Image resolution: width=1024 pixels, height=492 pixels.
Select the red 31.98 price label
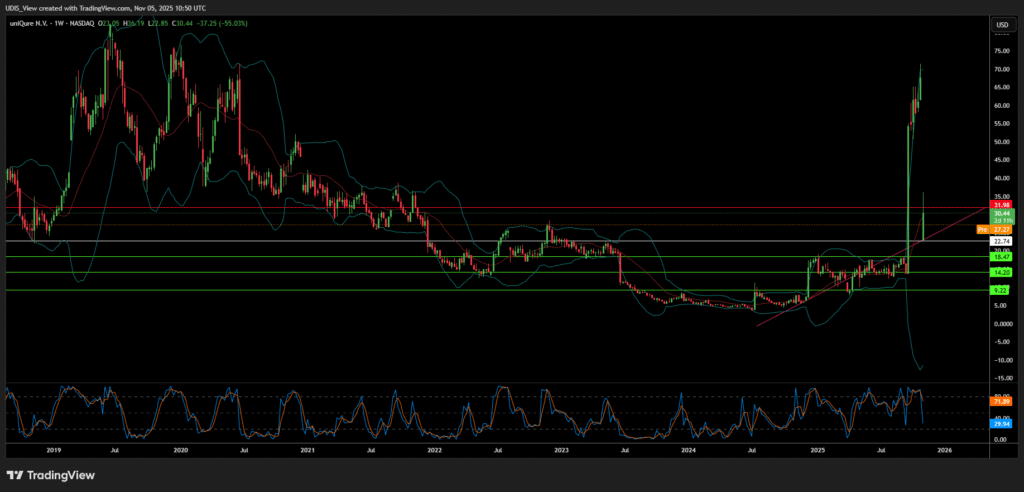click(x=1000, y=205)
